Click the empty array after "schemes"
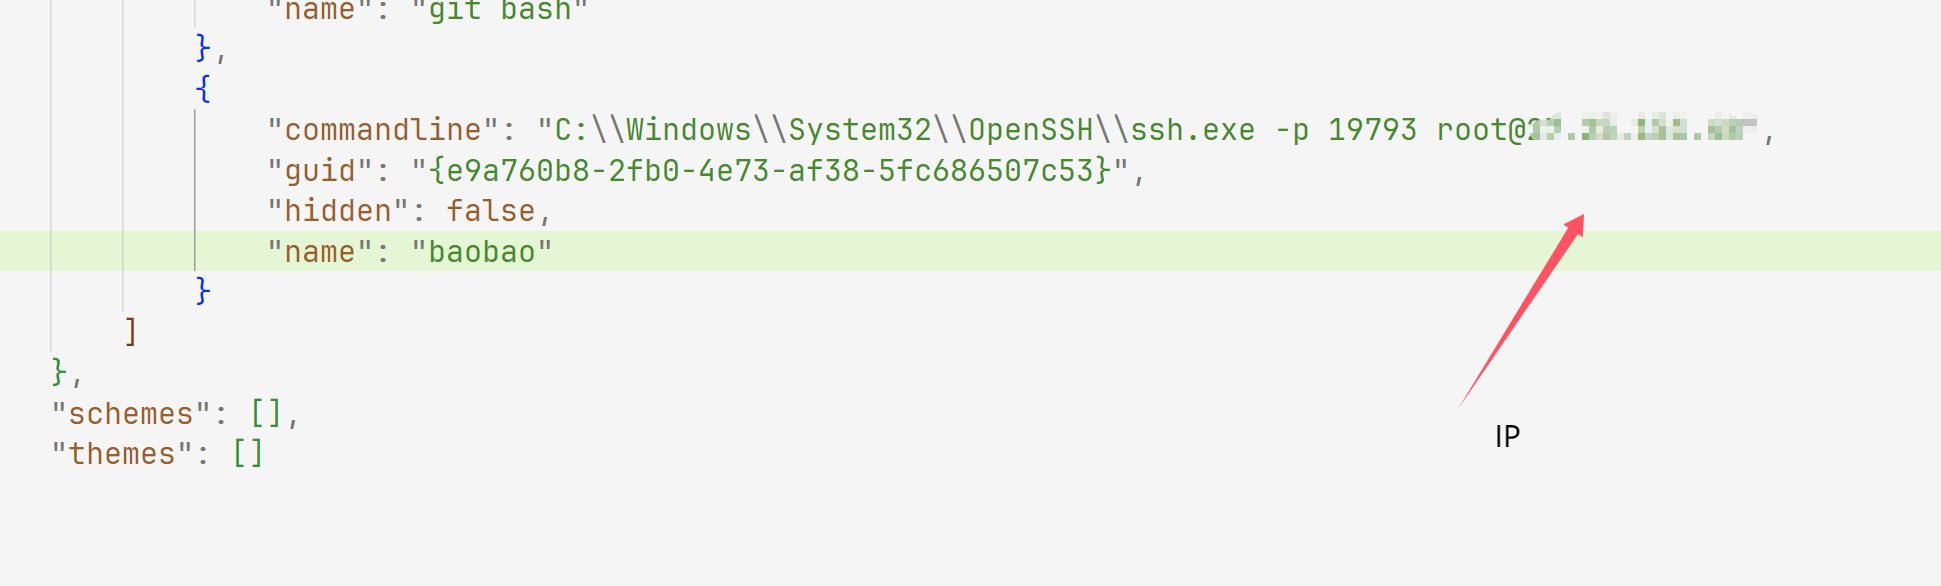This screenshot has width=1941, height=586. point(266,414)
